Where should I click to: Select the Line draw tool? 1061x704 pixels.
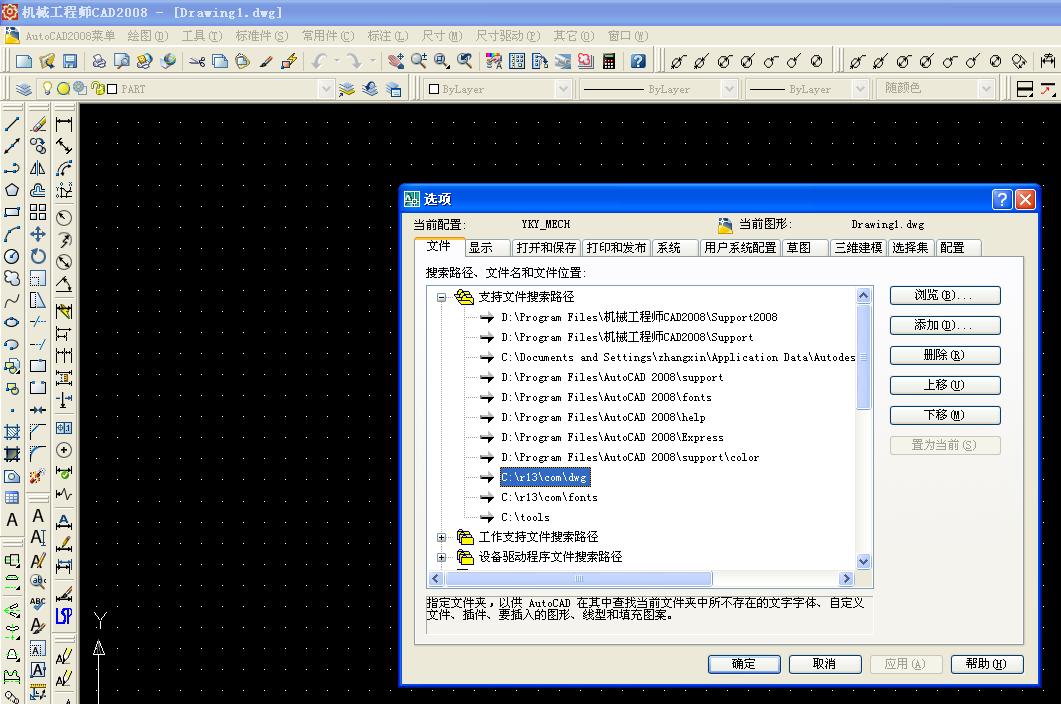tap(12, 124)
